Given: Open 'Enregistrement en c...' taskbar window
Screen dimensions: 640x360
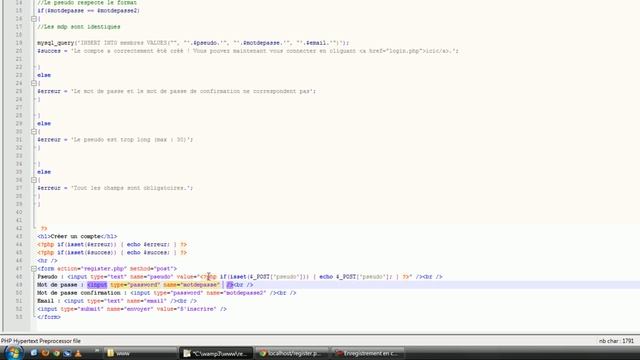Looking at the screenshot, I should click(x=367, y=353).
